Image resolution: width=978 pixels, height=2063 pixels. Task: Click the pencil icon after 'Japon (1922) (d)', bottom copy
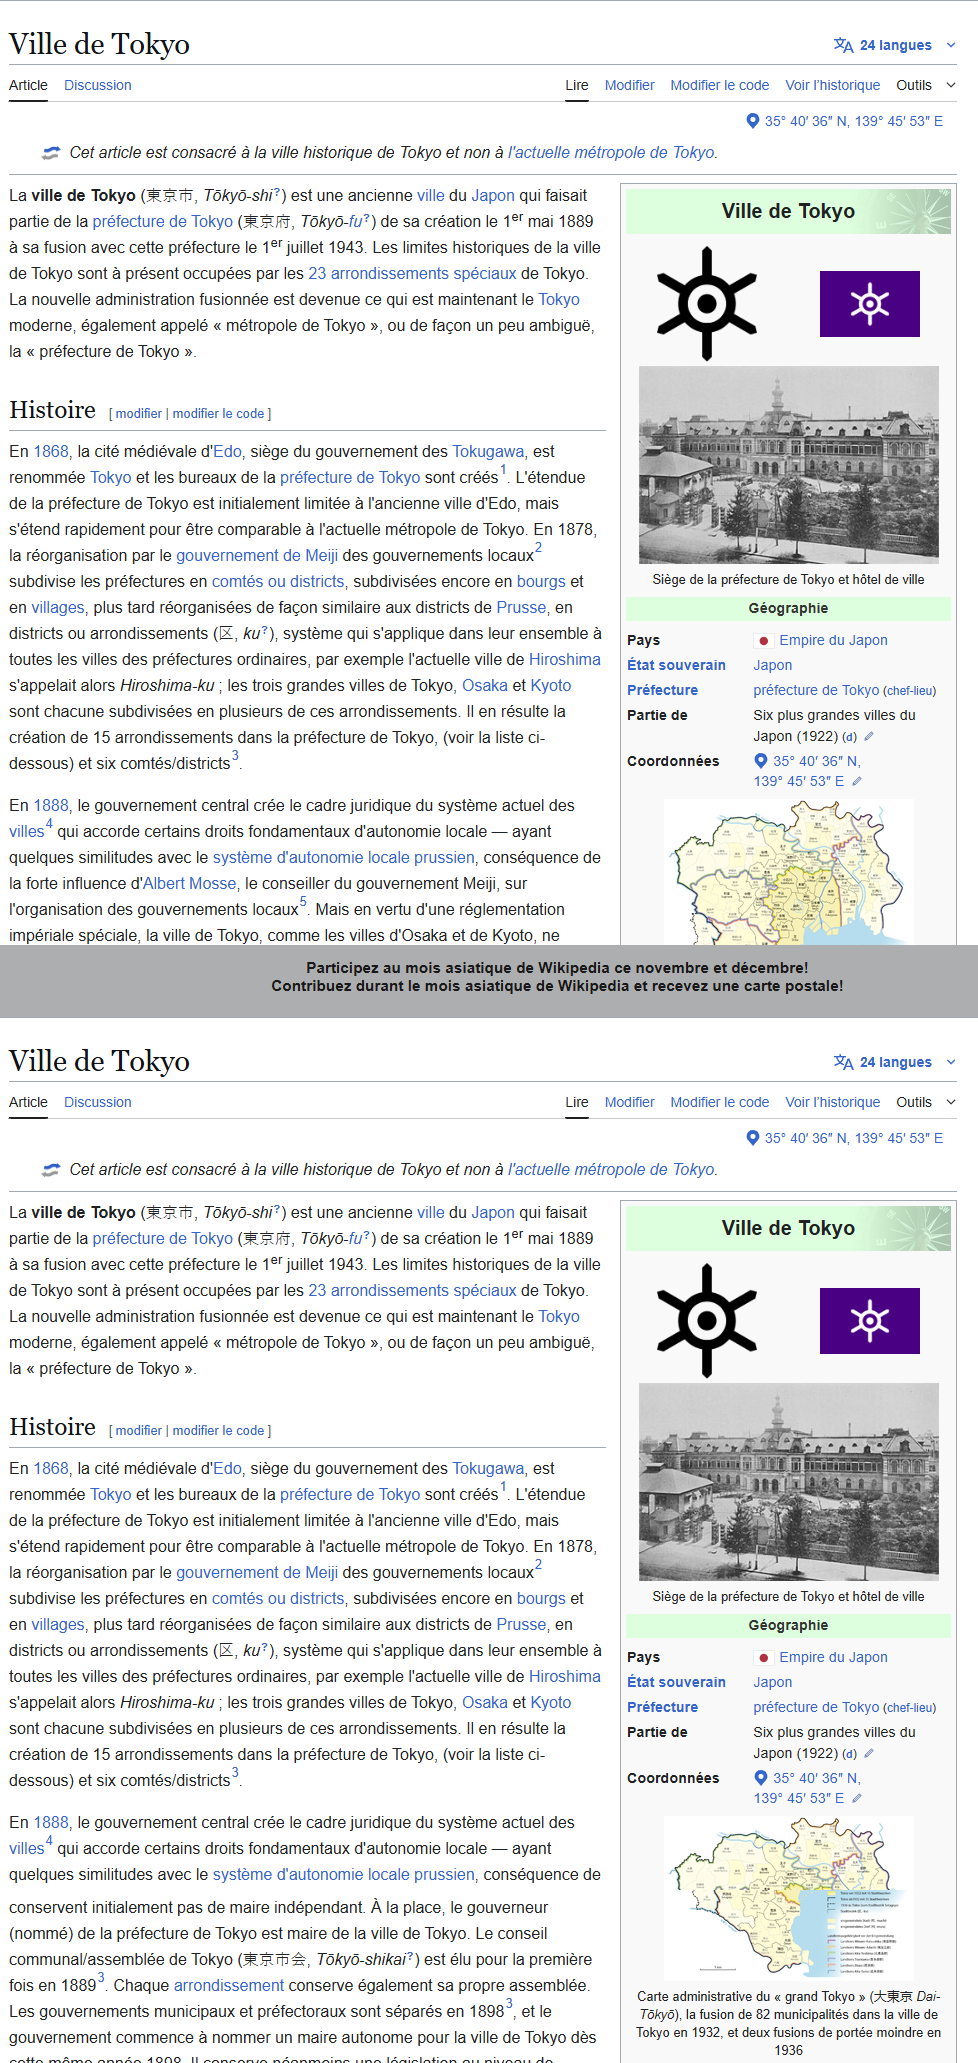click(x=869, y=1754)
